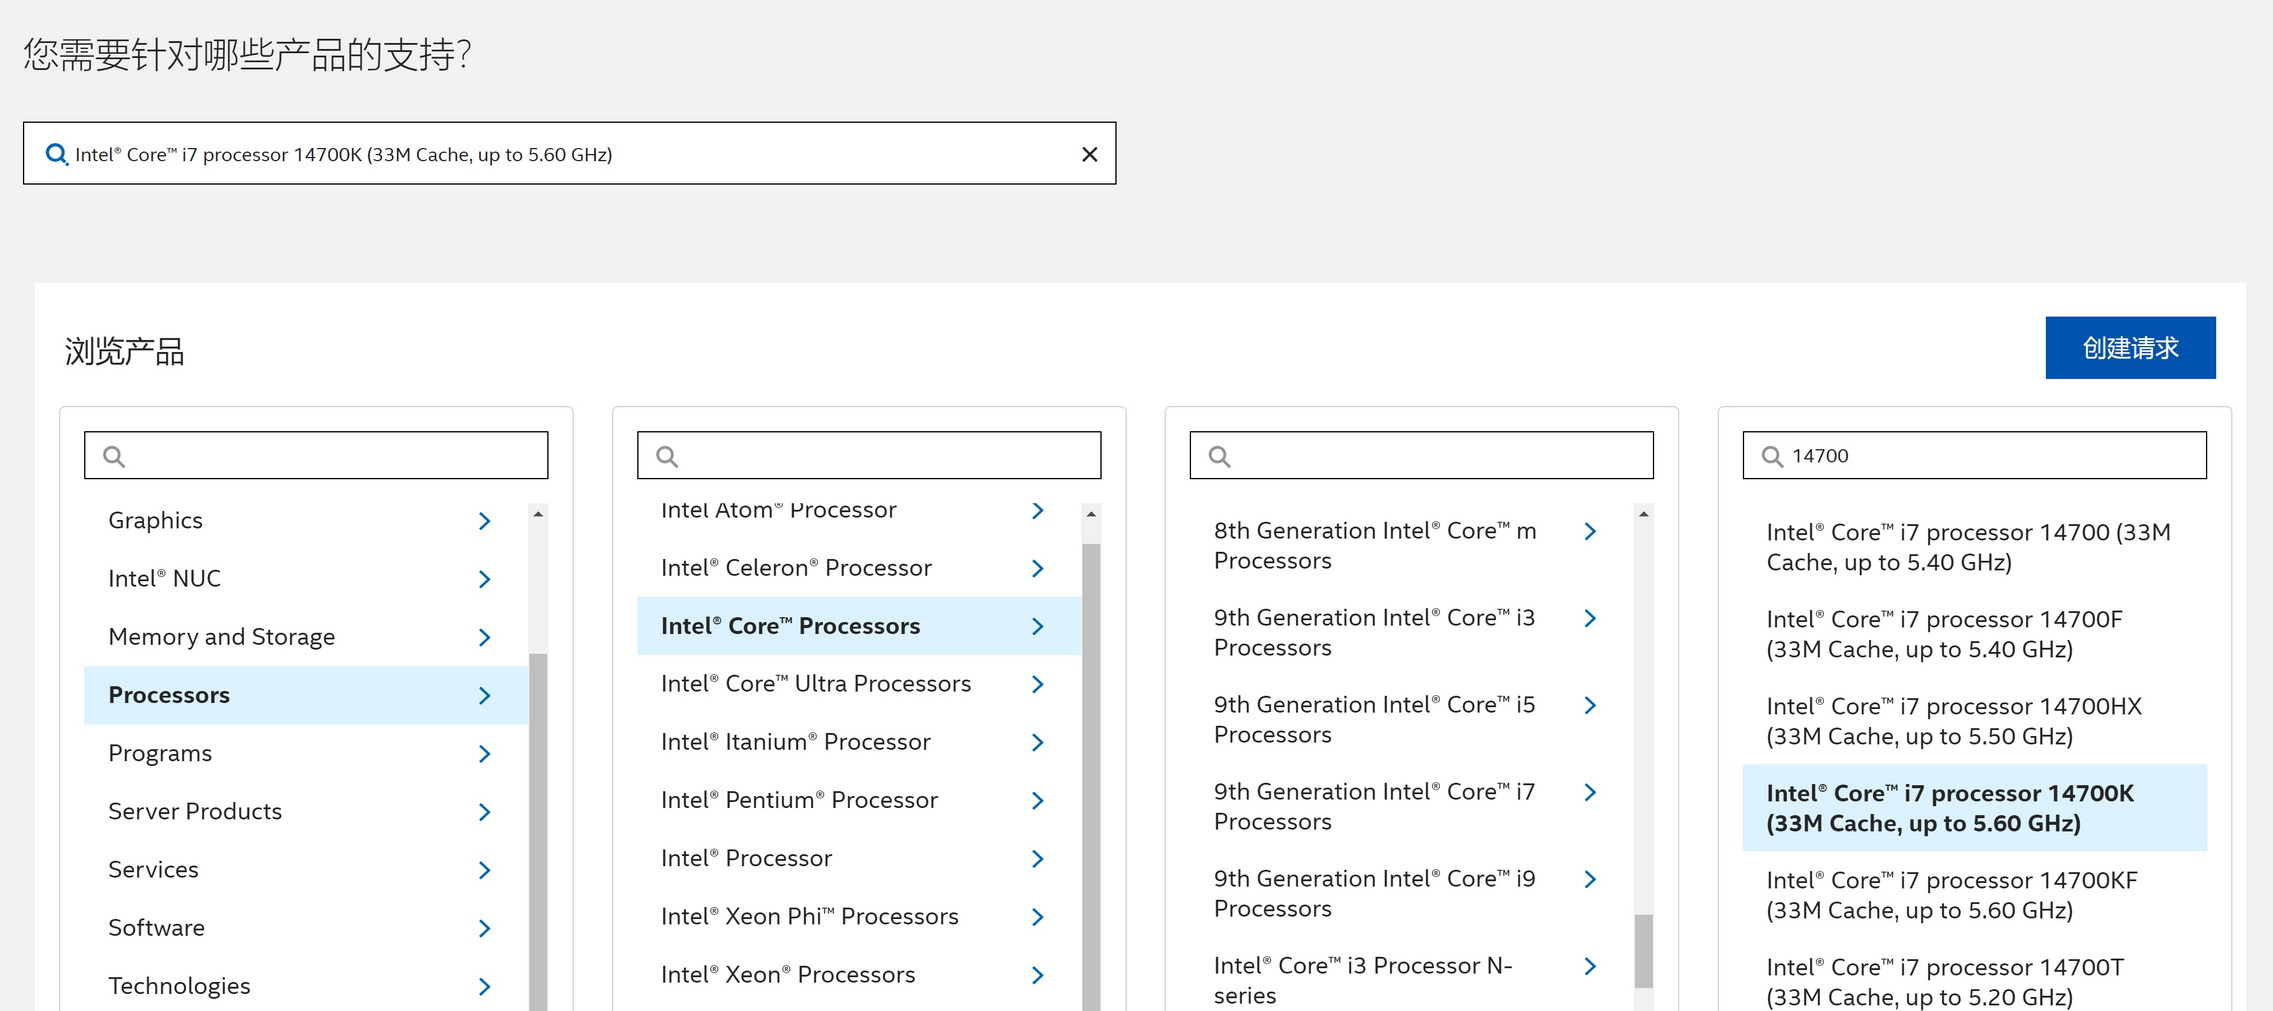Click magnifier icon in third column search
2273x1011 pixels.
[1219, 457]
